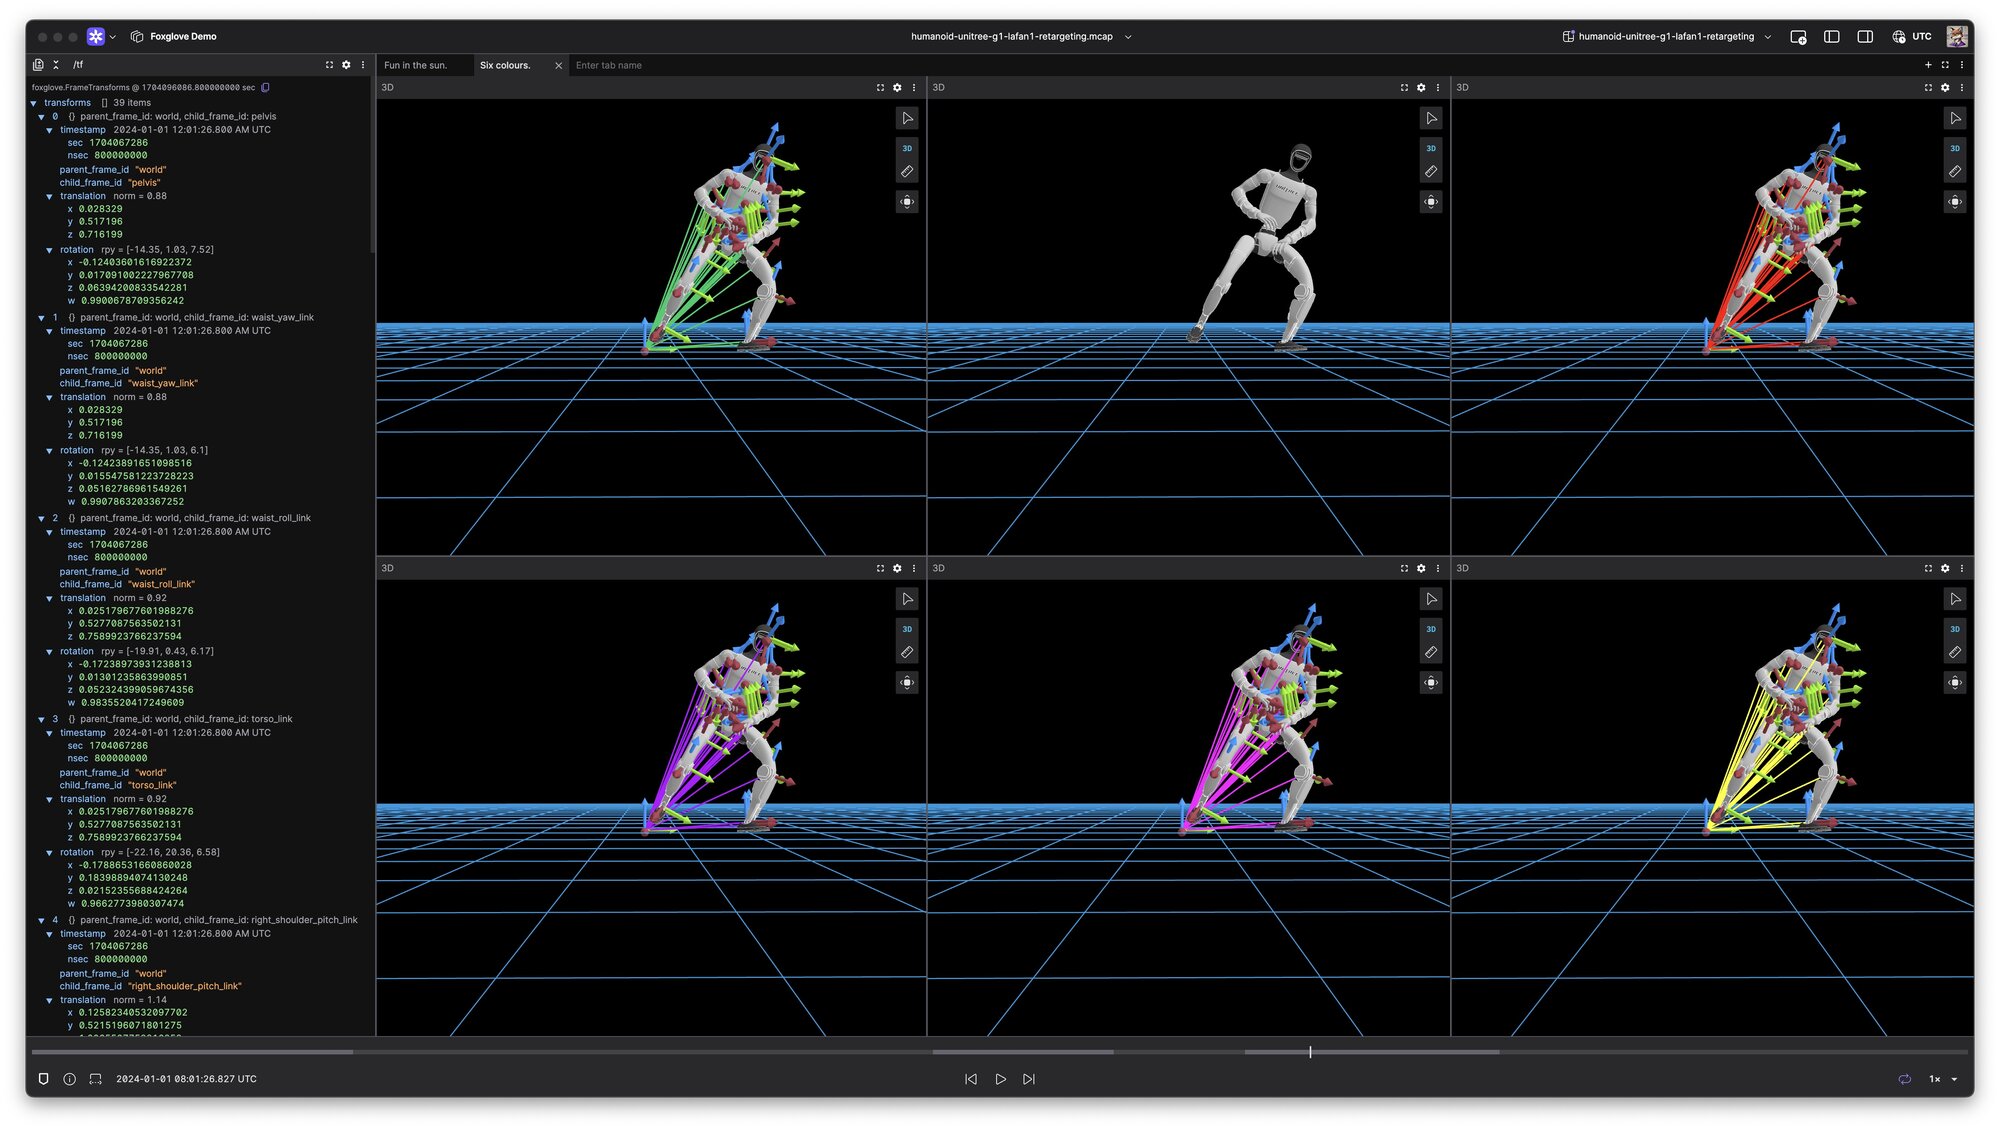Click the Add panel icon in top bar
The width and height of the screenshot is (2000, 1129).
[1798, 37]
